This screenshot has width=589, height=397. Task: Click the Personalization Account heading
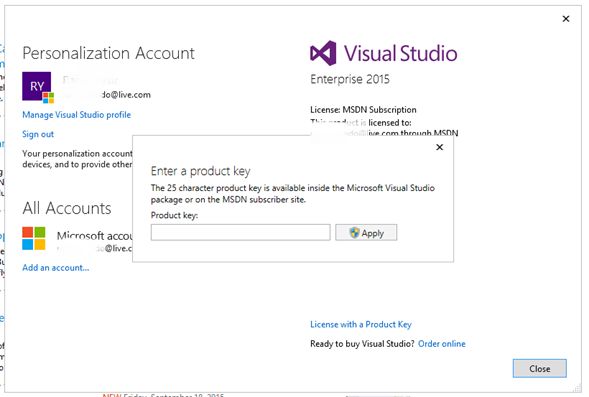[x=109, y=53]
